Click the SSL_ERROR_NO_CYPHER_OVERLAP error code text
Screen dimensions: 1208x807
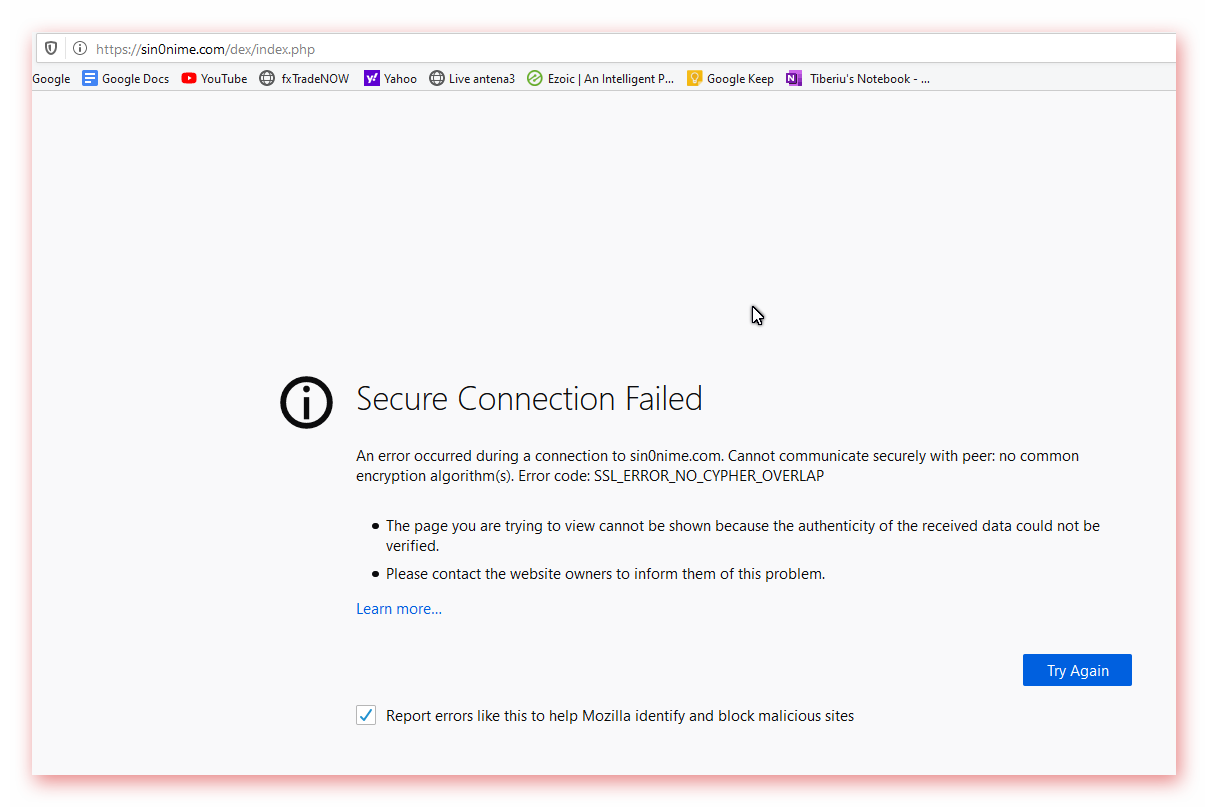point(709,476)
